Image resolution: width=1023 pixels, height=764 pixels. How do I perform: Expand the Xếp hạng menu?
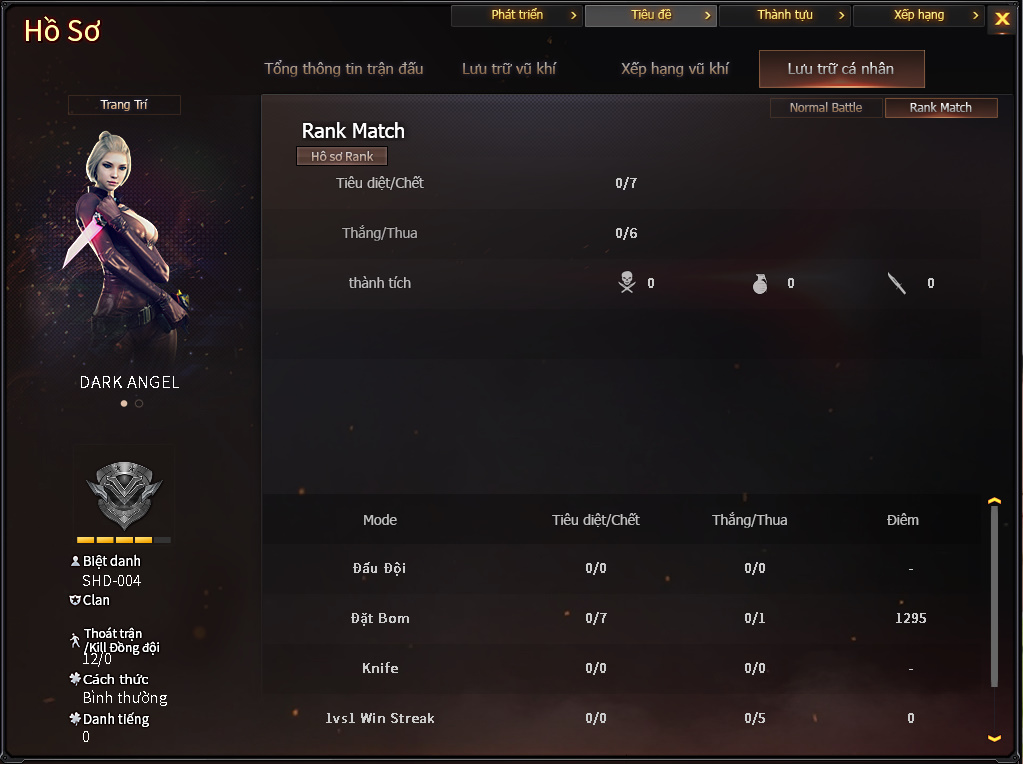919,15
